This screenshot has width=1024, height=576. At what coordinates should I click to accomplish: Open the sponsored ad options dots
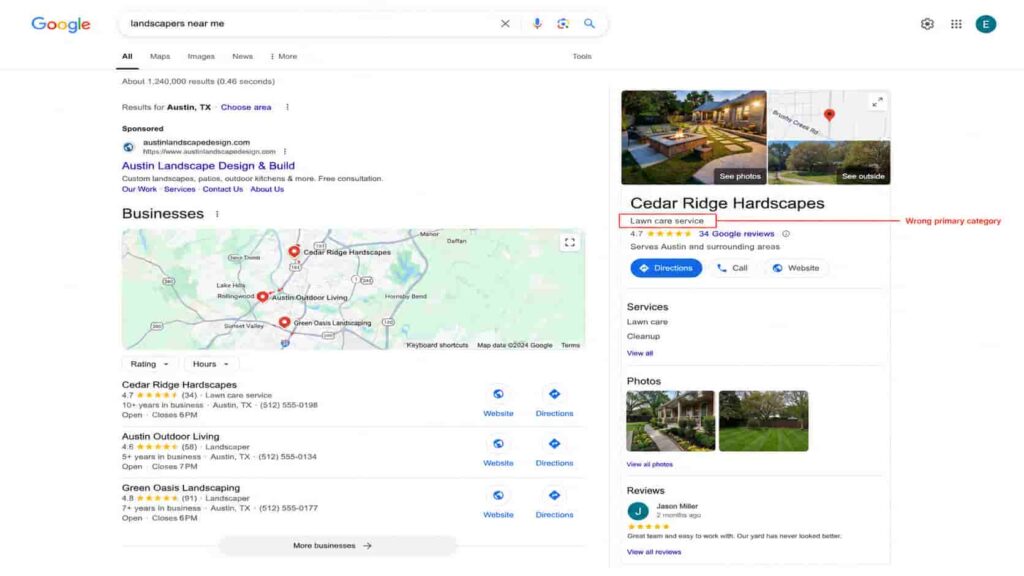pyautogui.click(x=285, y=152)
